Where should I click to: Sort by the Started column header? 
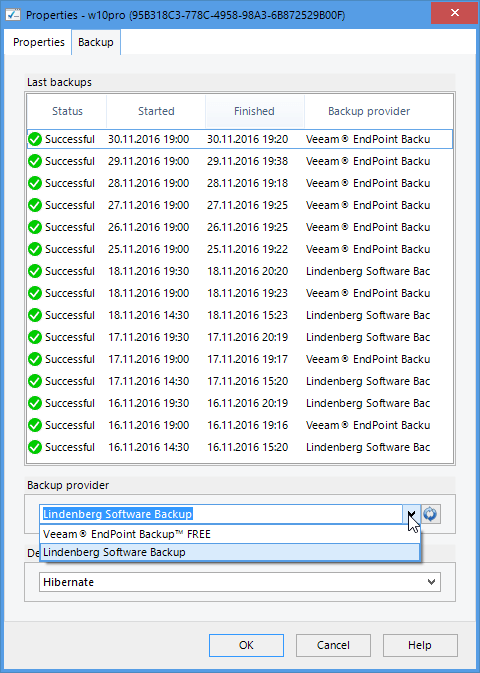pyautogui.click(x=156, y=111)
